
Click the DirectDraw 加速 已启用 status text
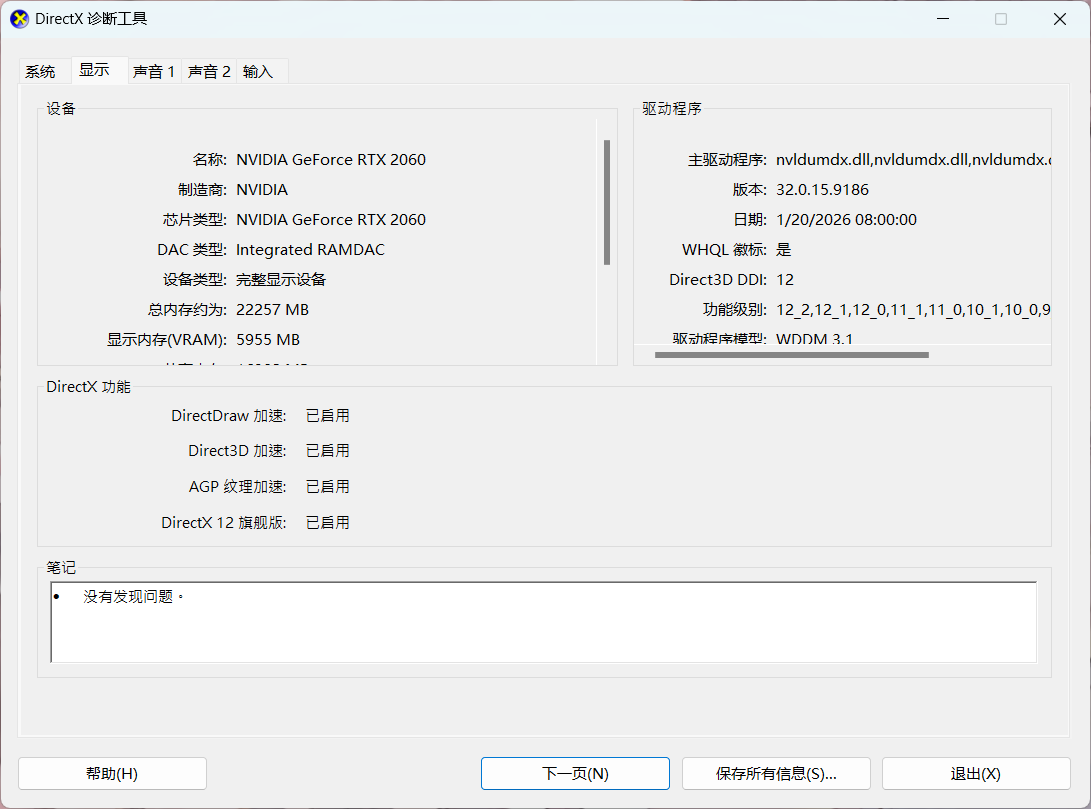point(327,415)
